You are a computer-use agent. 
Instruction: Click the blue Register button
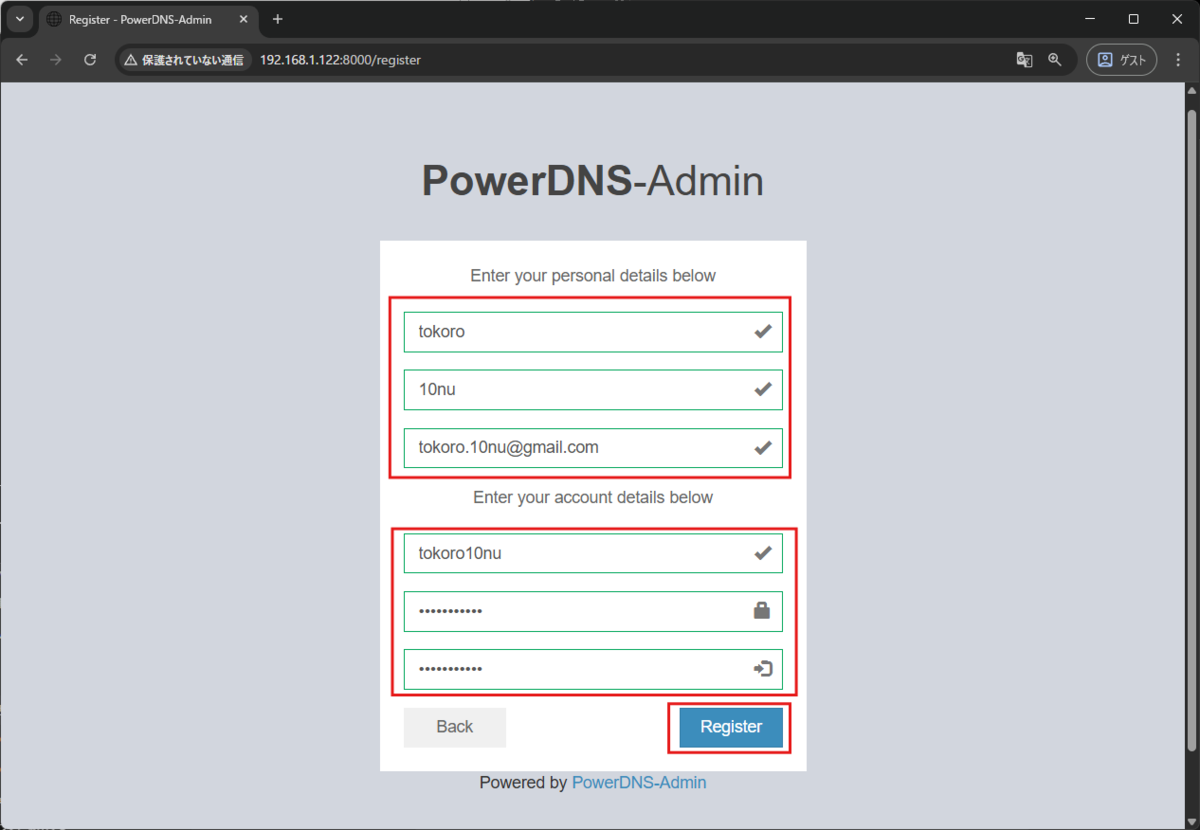pyautogui.click(x=731, y=727)
